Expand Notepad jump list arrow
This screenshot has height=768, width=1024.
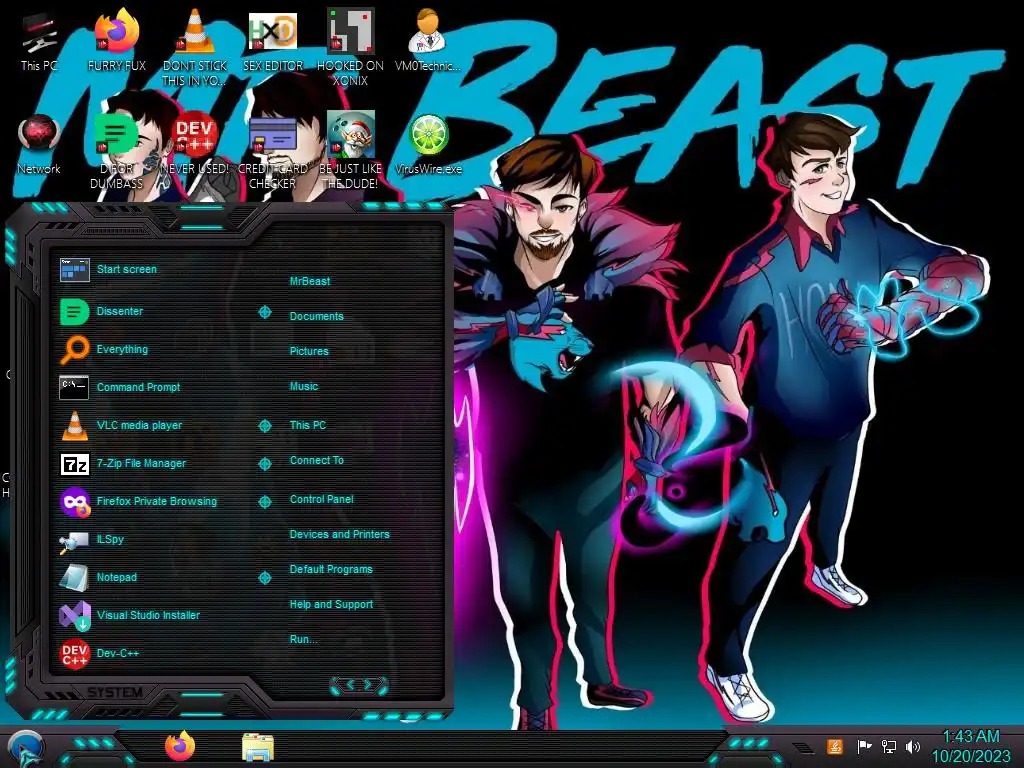pyautogui.click(x=264, y=577)
